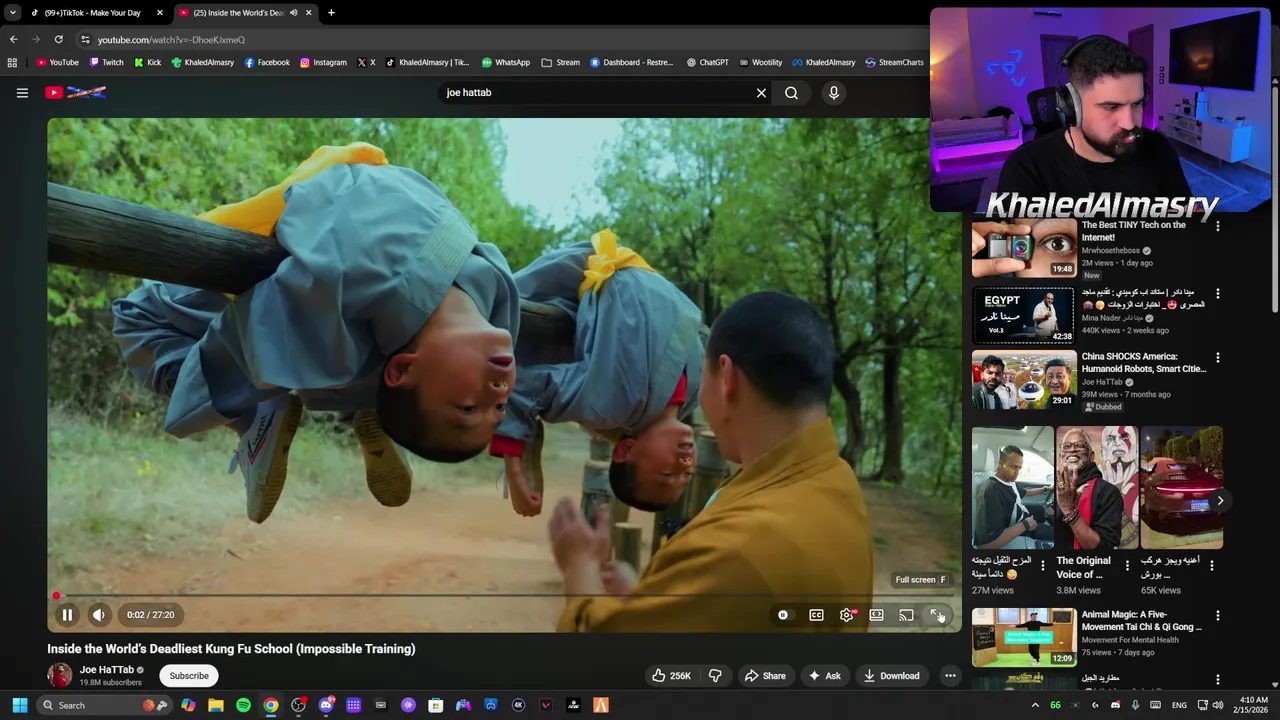This screenshot has width=1280, height=720.
Task: Click the youtube.com address bar
Action: coord(500,40)
